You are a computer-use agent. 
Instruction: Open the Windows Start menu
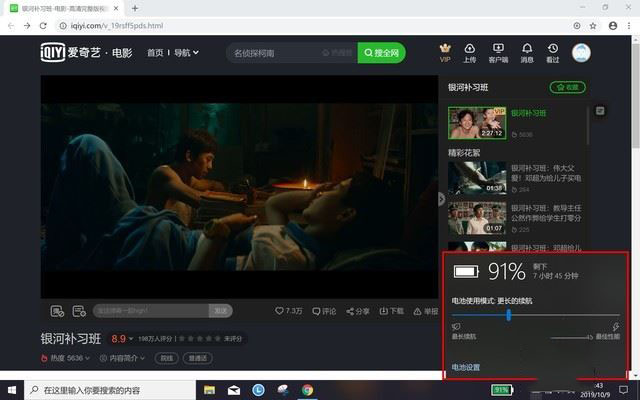tap(12, 390)
